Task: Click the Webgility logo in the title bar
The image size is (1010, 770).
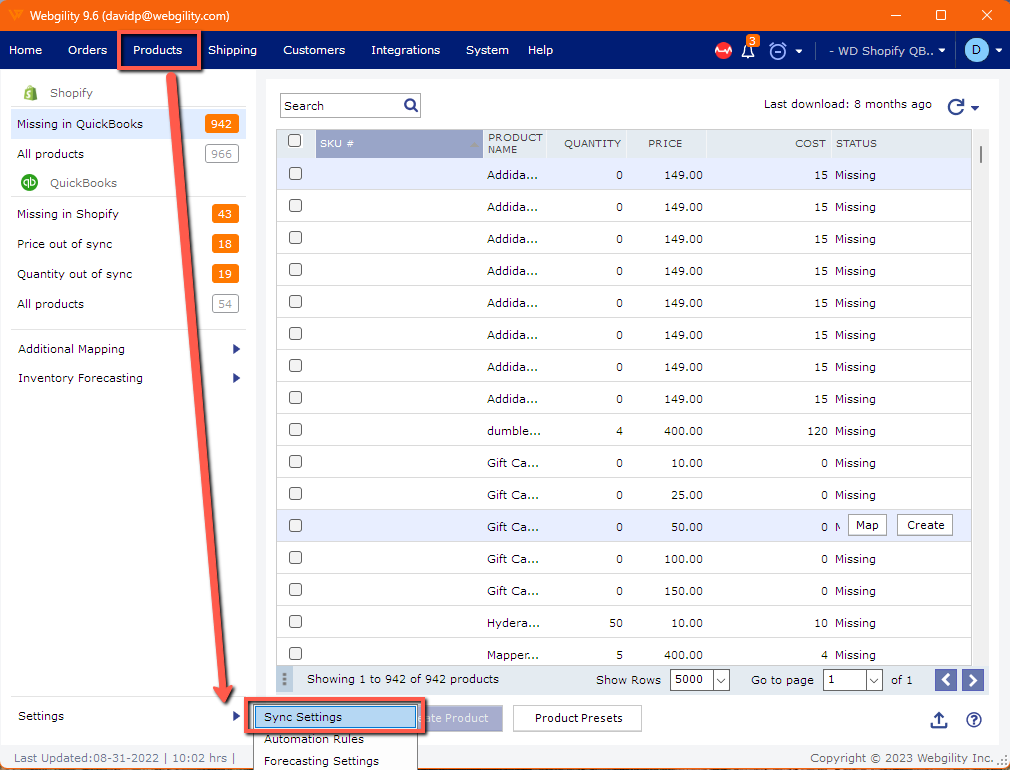Action: click(x=16, y=15)
